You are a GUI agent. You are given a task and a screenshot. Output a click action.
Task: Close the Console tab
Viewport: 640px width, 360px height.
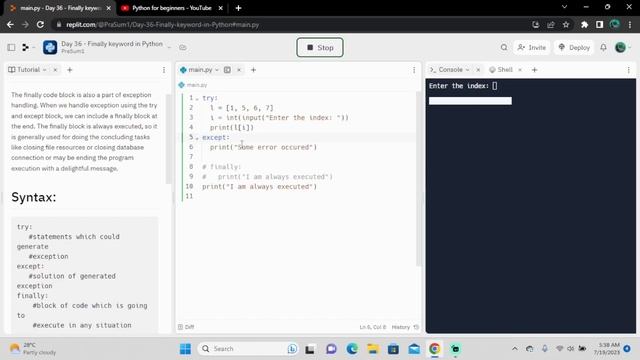(478, 70)
